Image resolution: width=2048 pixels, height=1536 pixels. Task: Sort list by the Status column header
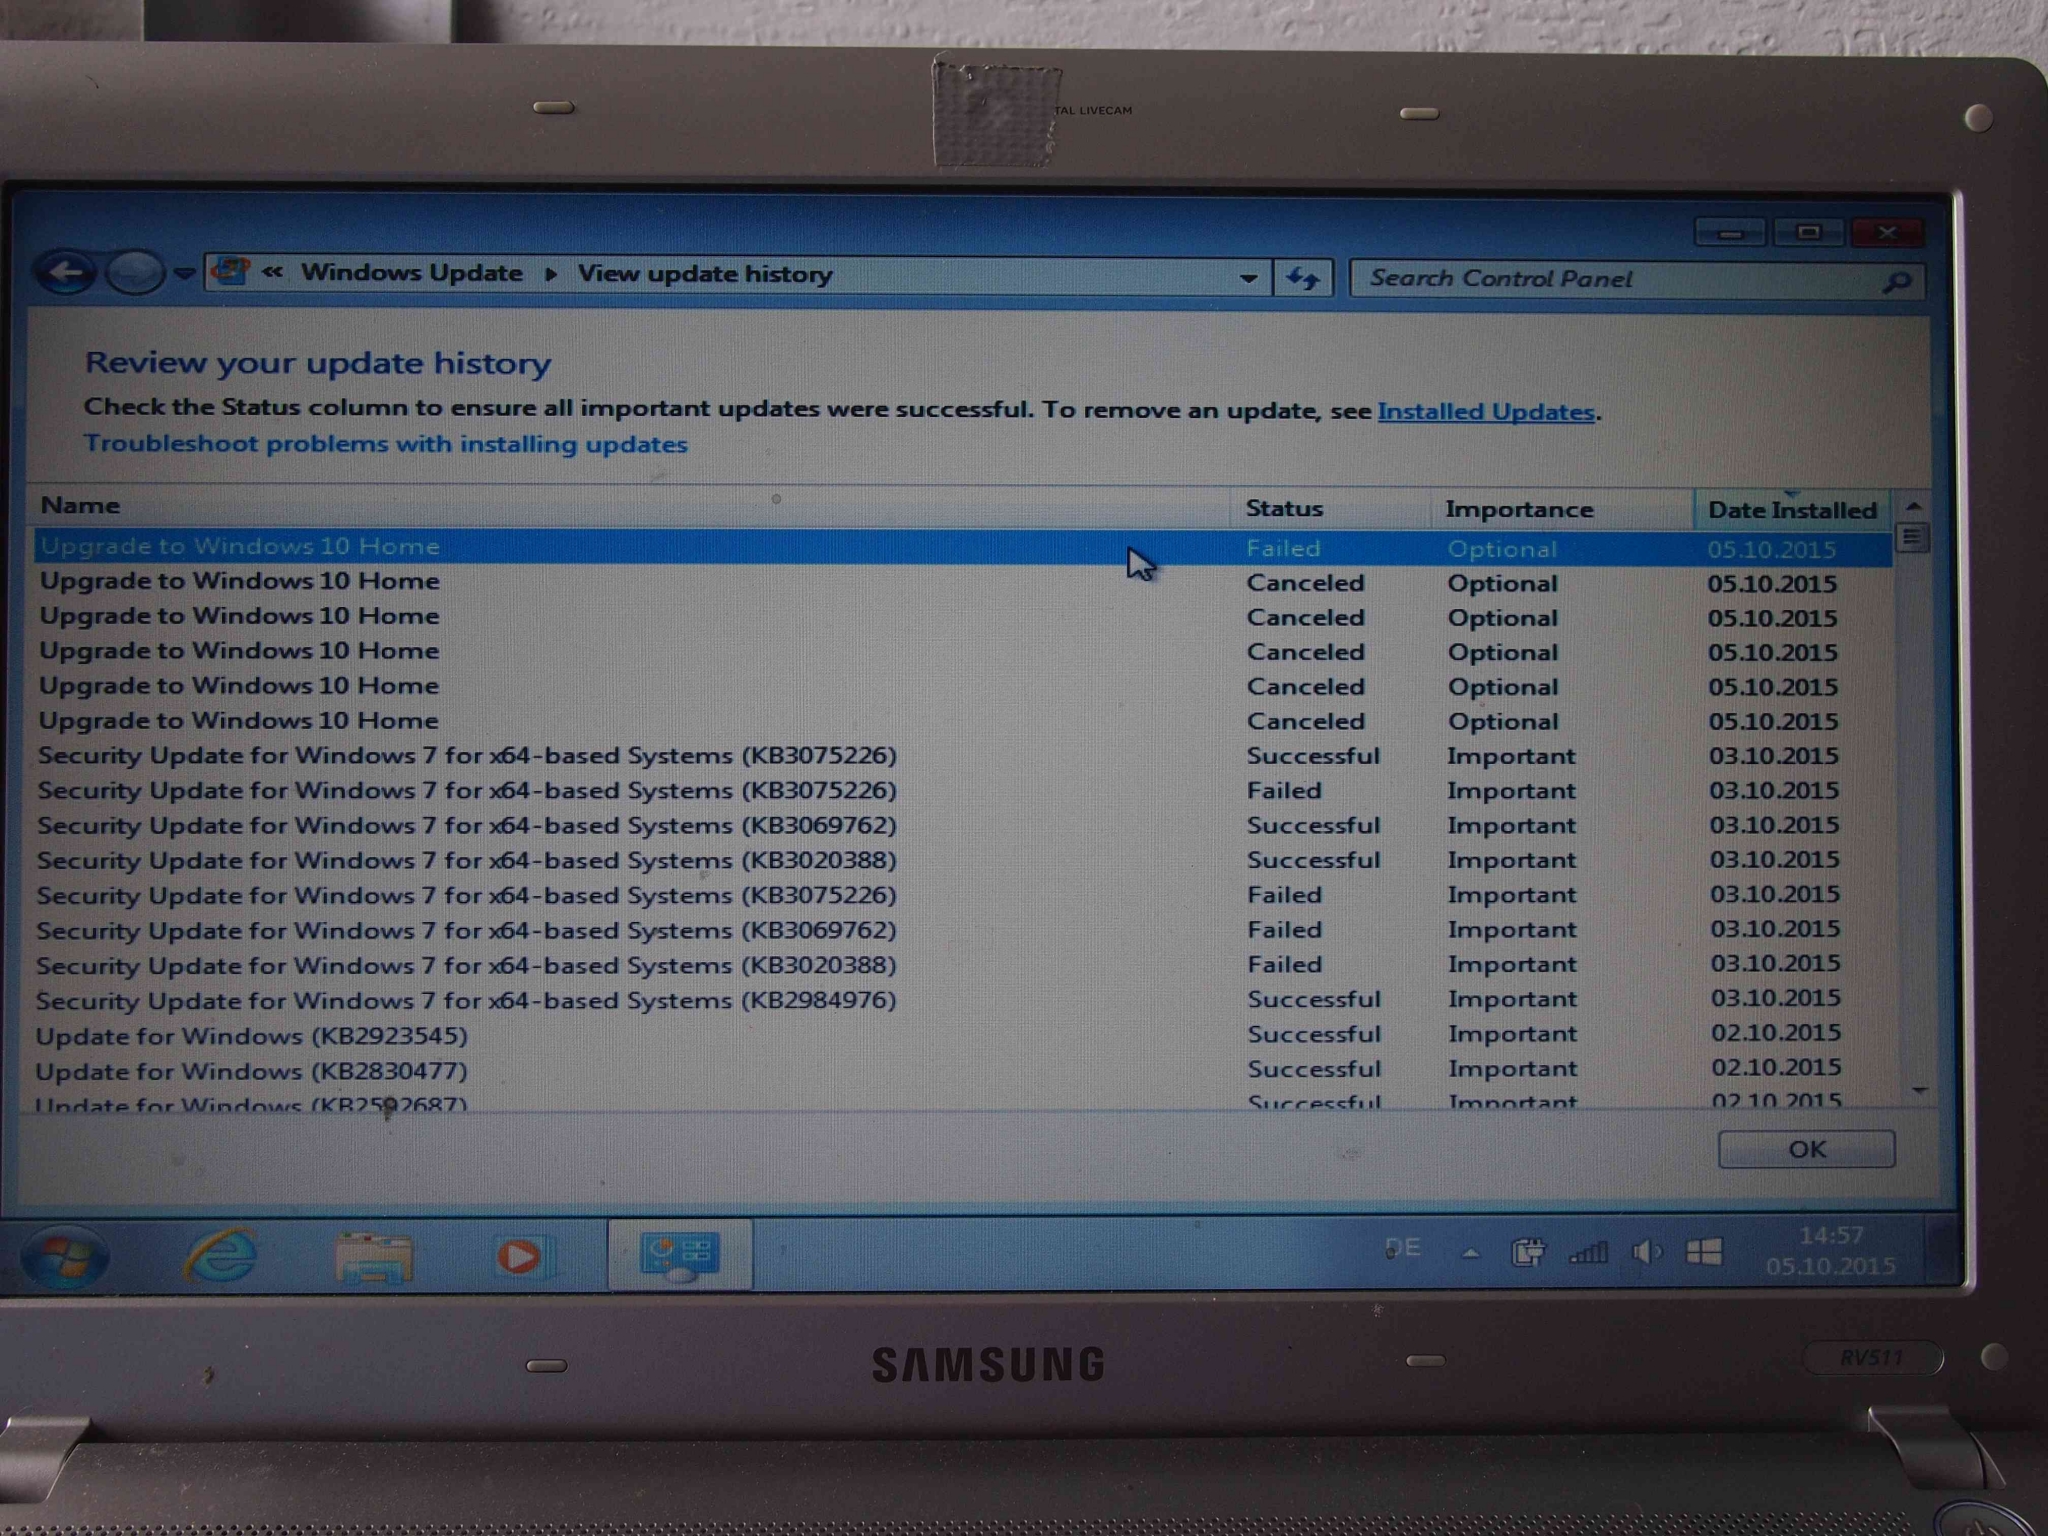point(1284,509)
